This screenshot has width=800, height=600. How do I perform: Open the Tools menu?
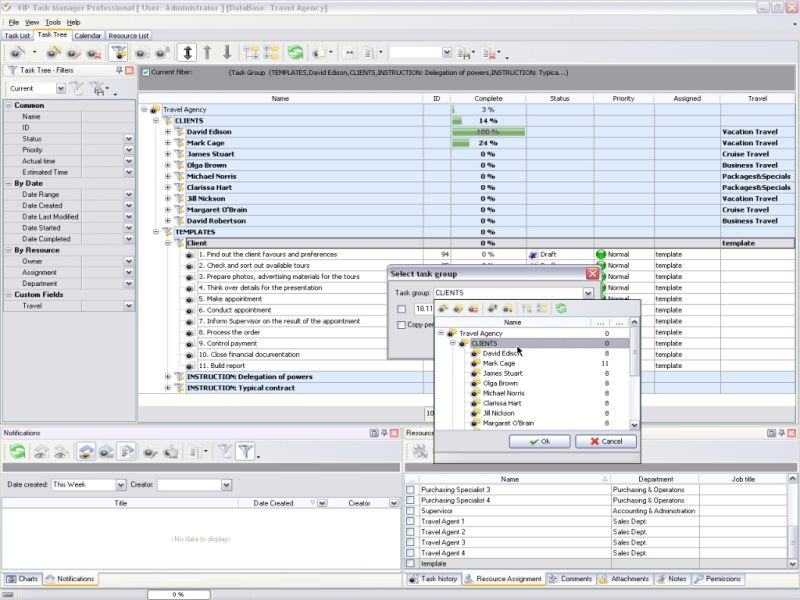[x=53, y=22]
